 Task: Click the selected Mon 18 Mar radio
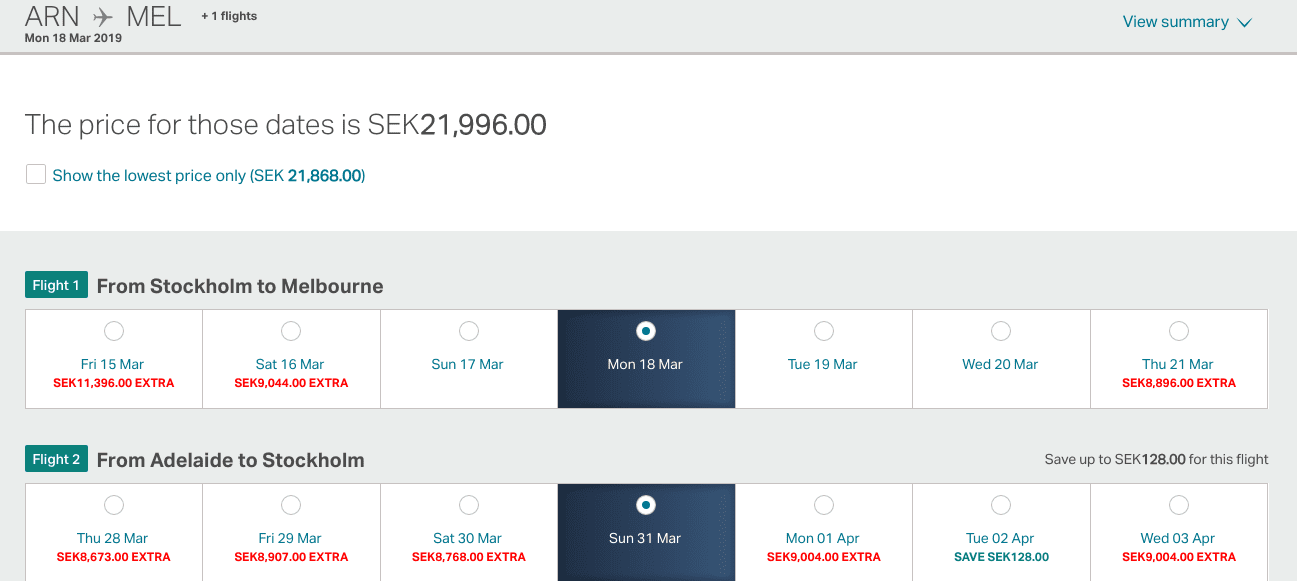(x=646, y=331)
